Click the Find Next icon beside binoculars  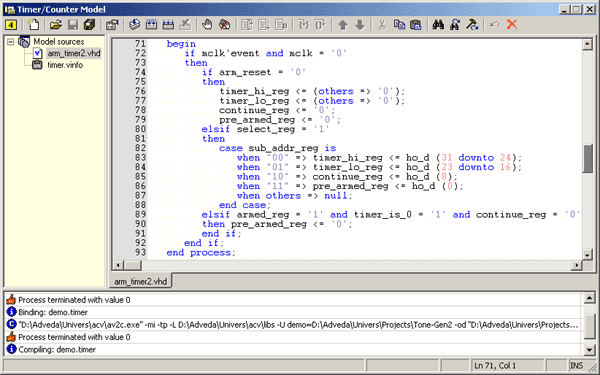(x=455, y=25)
